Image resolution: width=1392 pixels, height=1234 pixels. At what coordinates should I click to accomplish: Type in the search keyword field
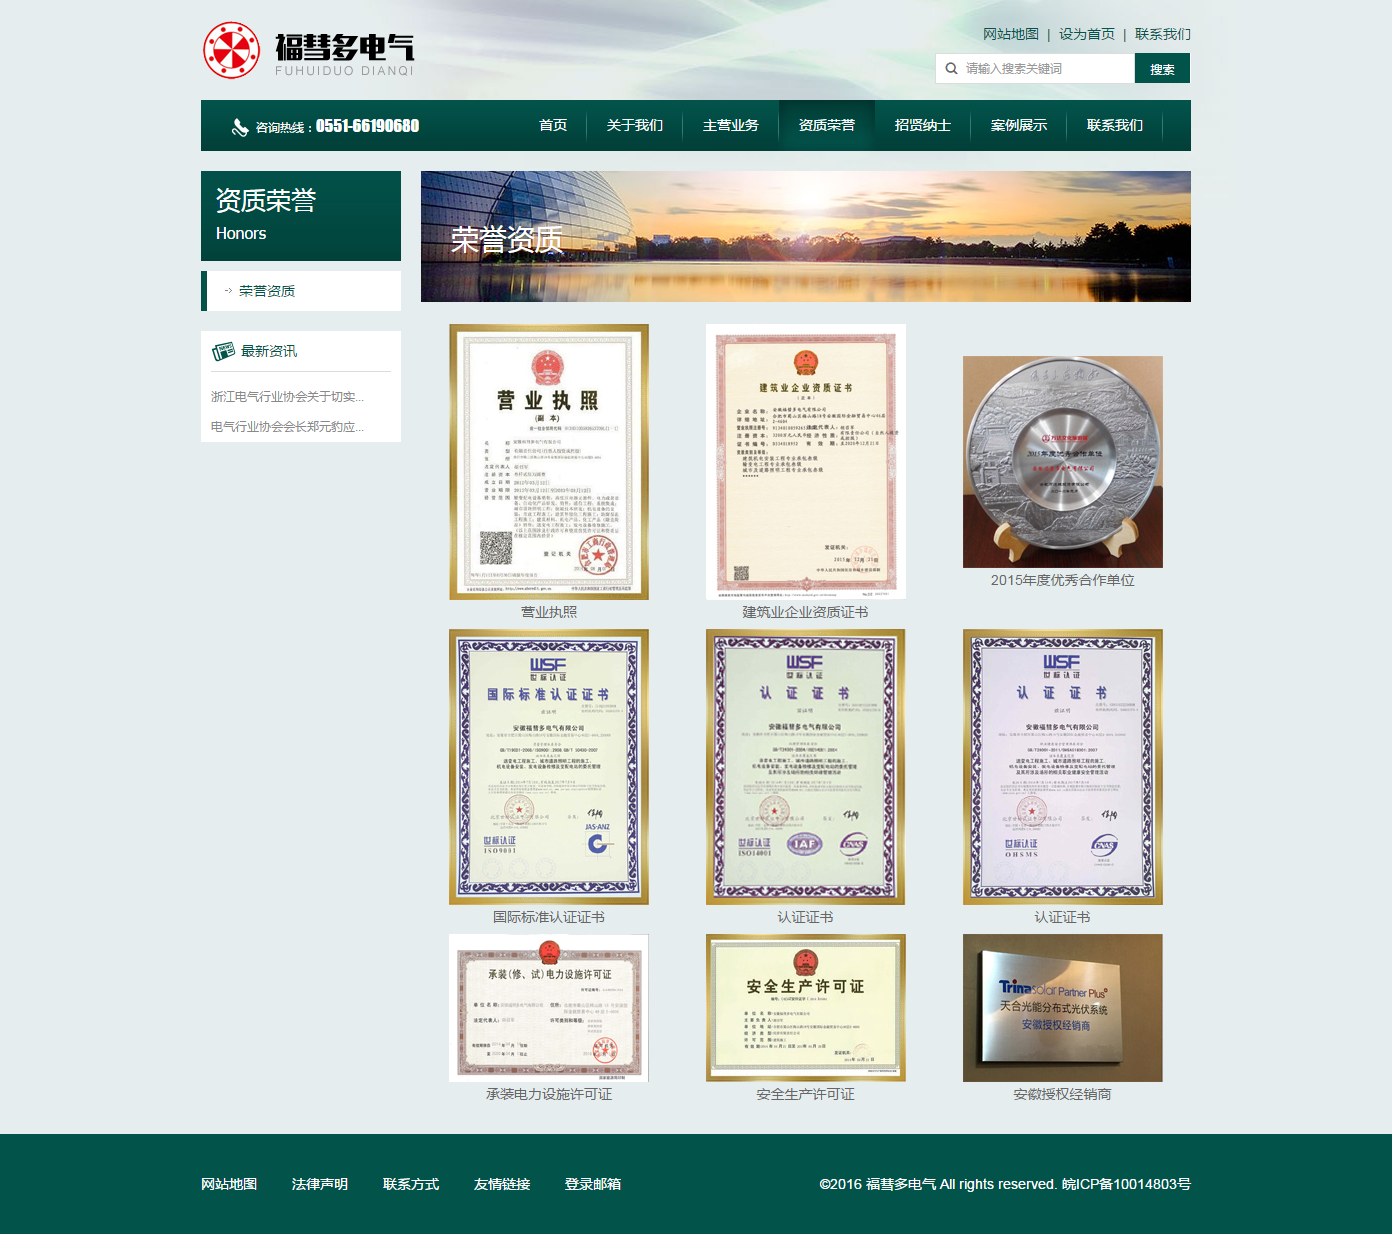click(x=1045, y=69)
